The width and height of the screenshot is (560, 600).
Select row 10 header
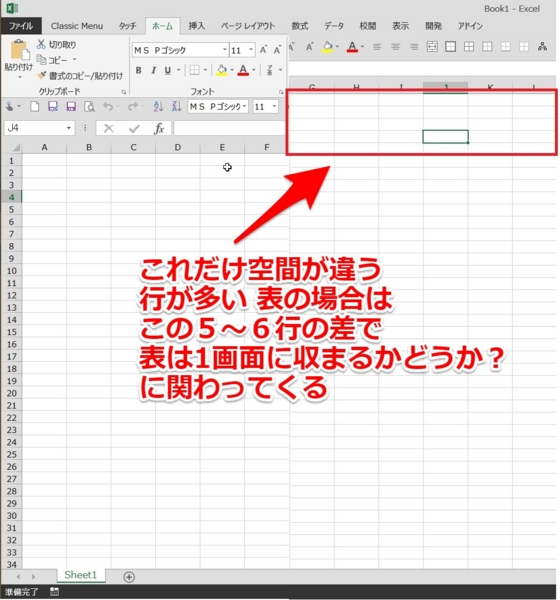click(x=11, y=271)
